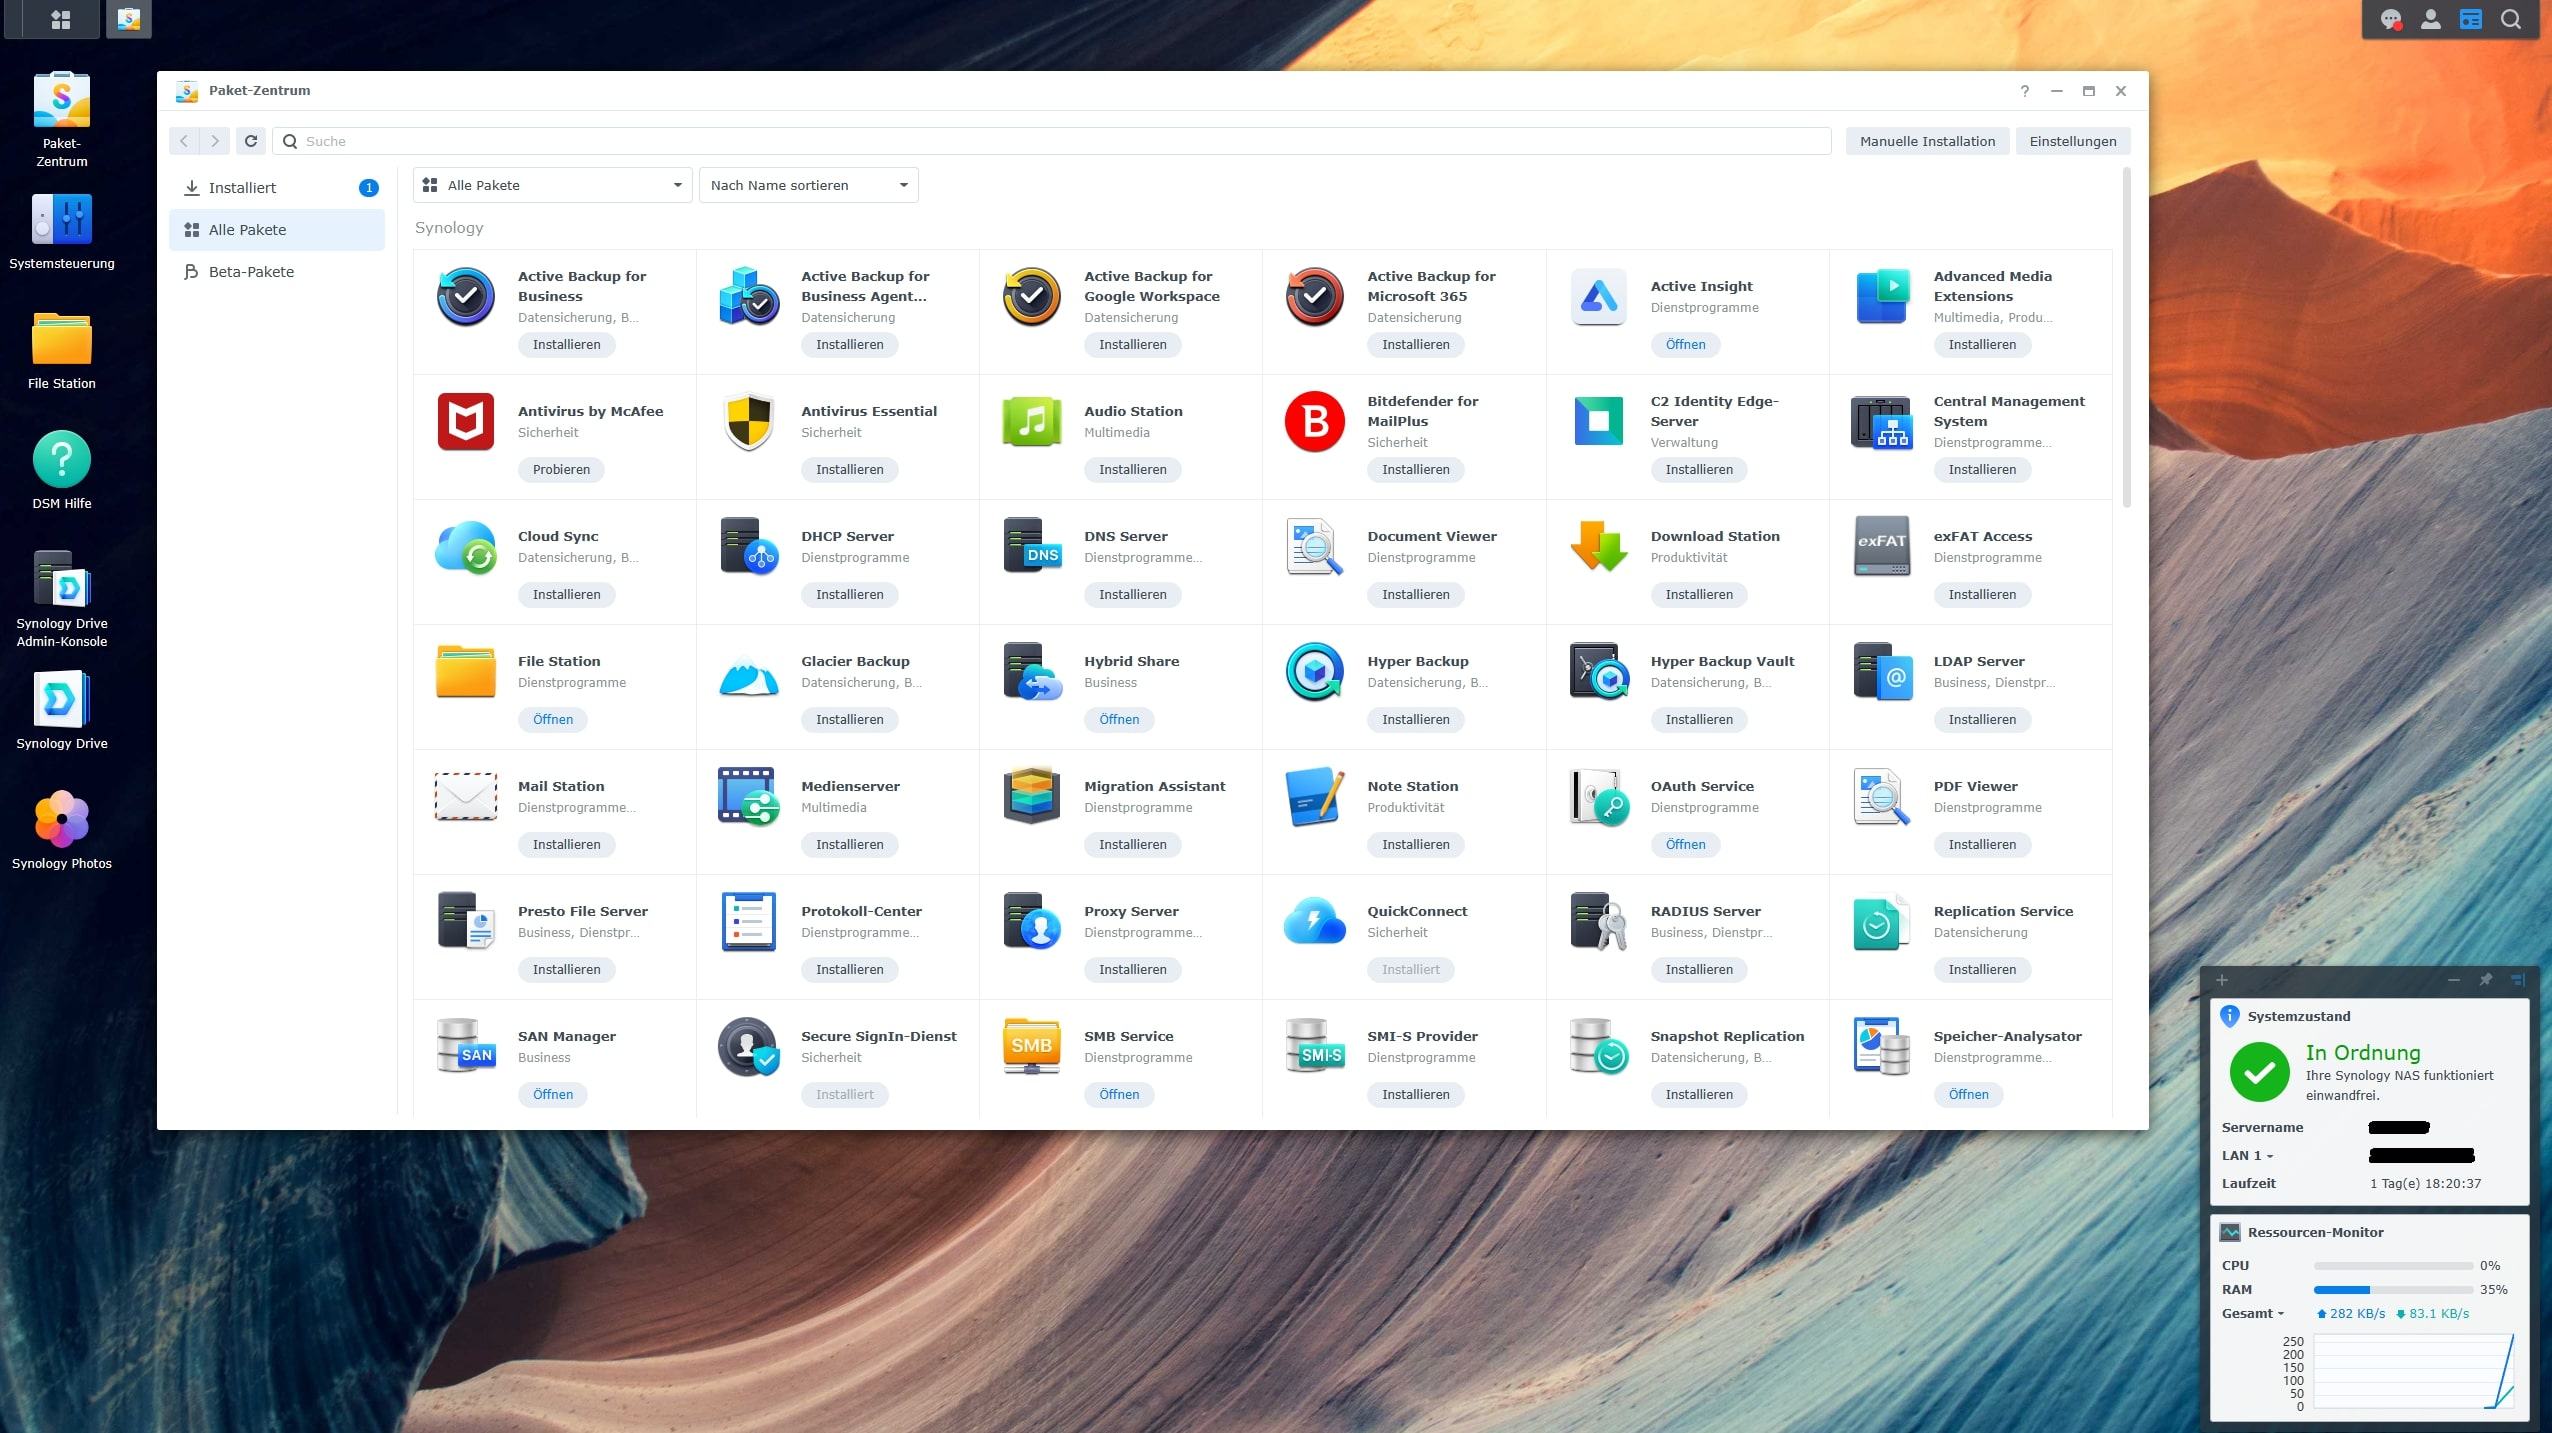Open DSM Hilfe desktop icon
The height and width of the screenshot is (1433, 2552).
click(x=62, y=471)
